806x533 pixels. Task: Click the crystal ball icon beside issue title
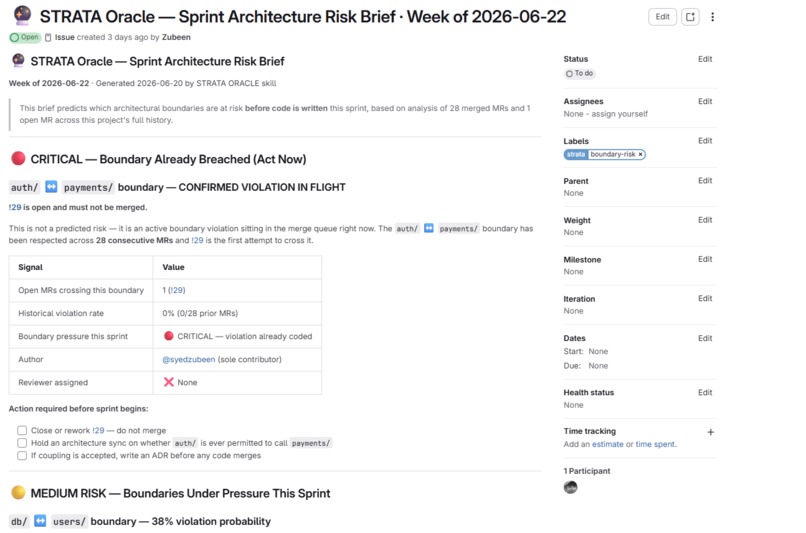pyautogui.click(x=22, y=15)
